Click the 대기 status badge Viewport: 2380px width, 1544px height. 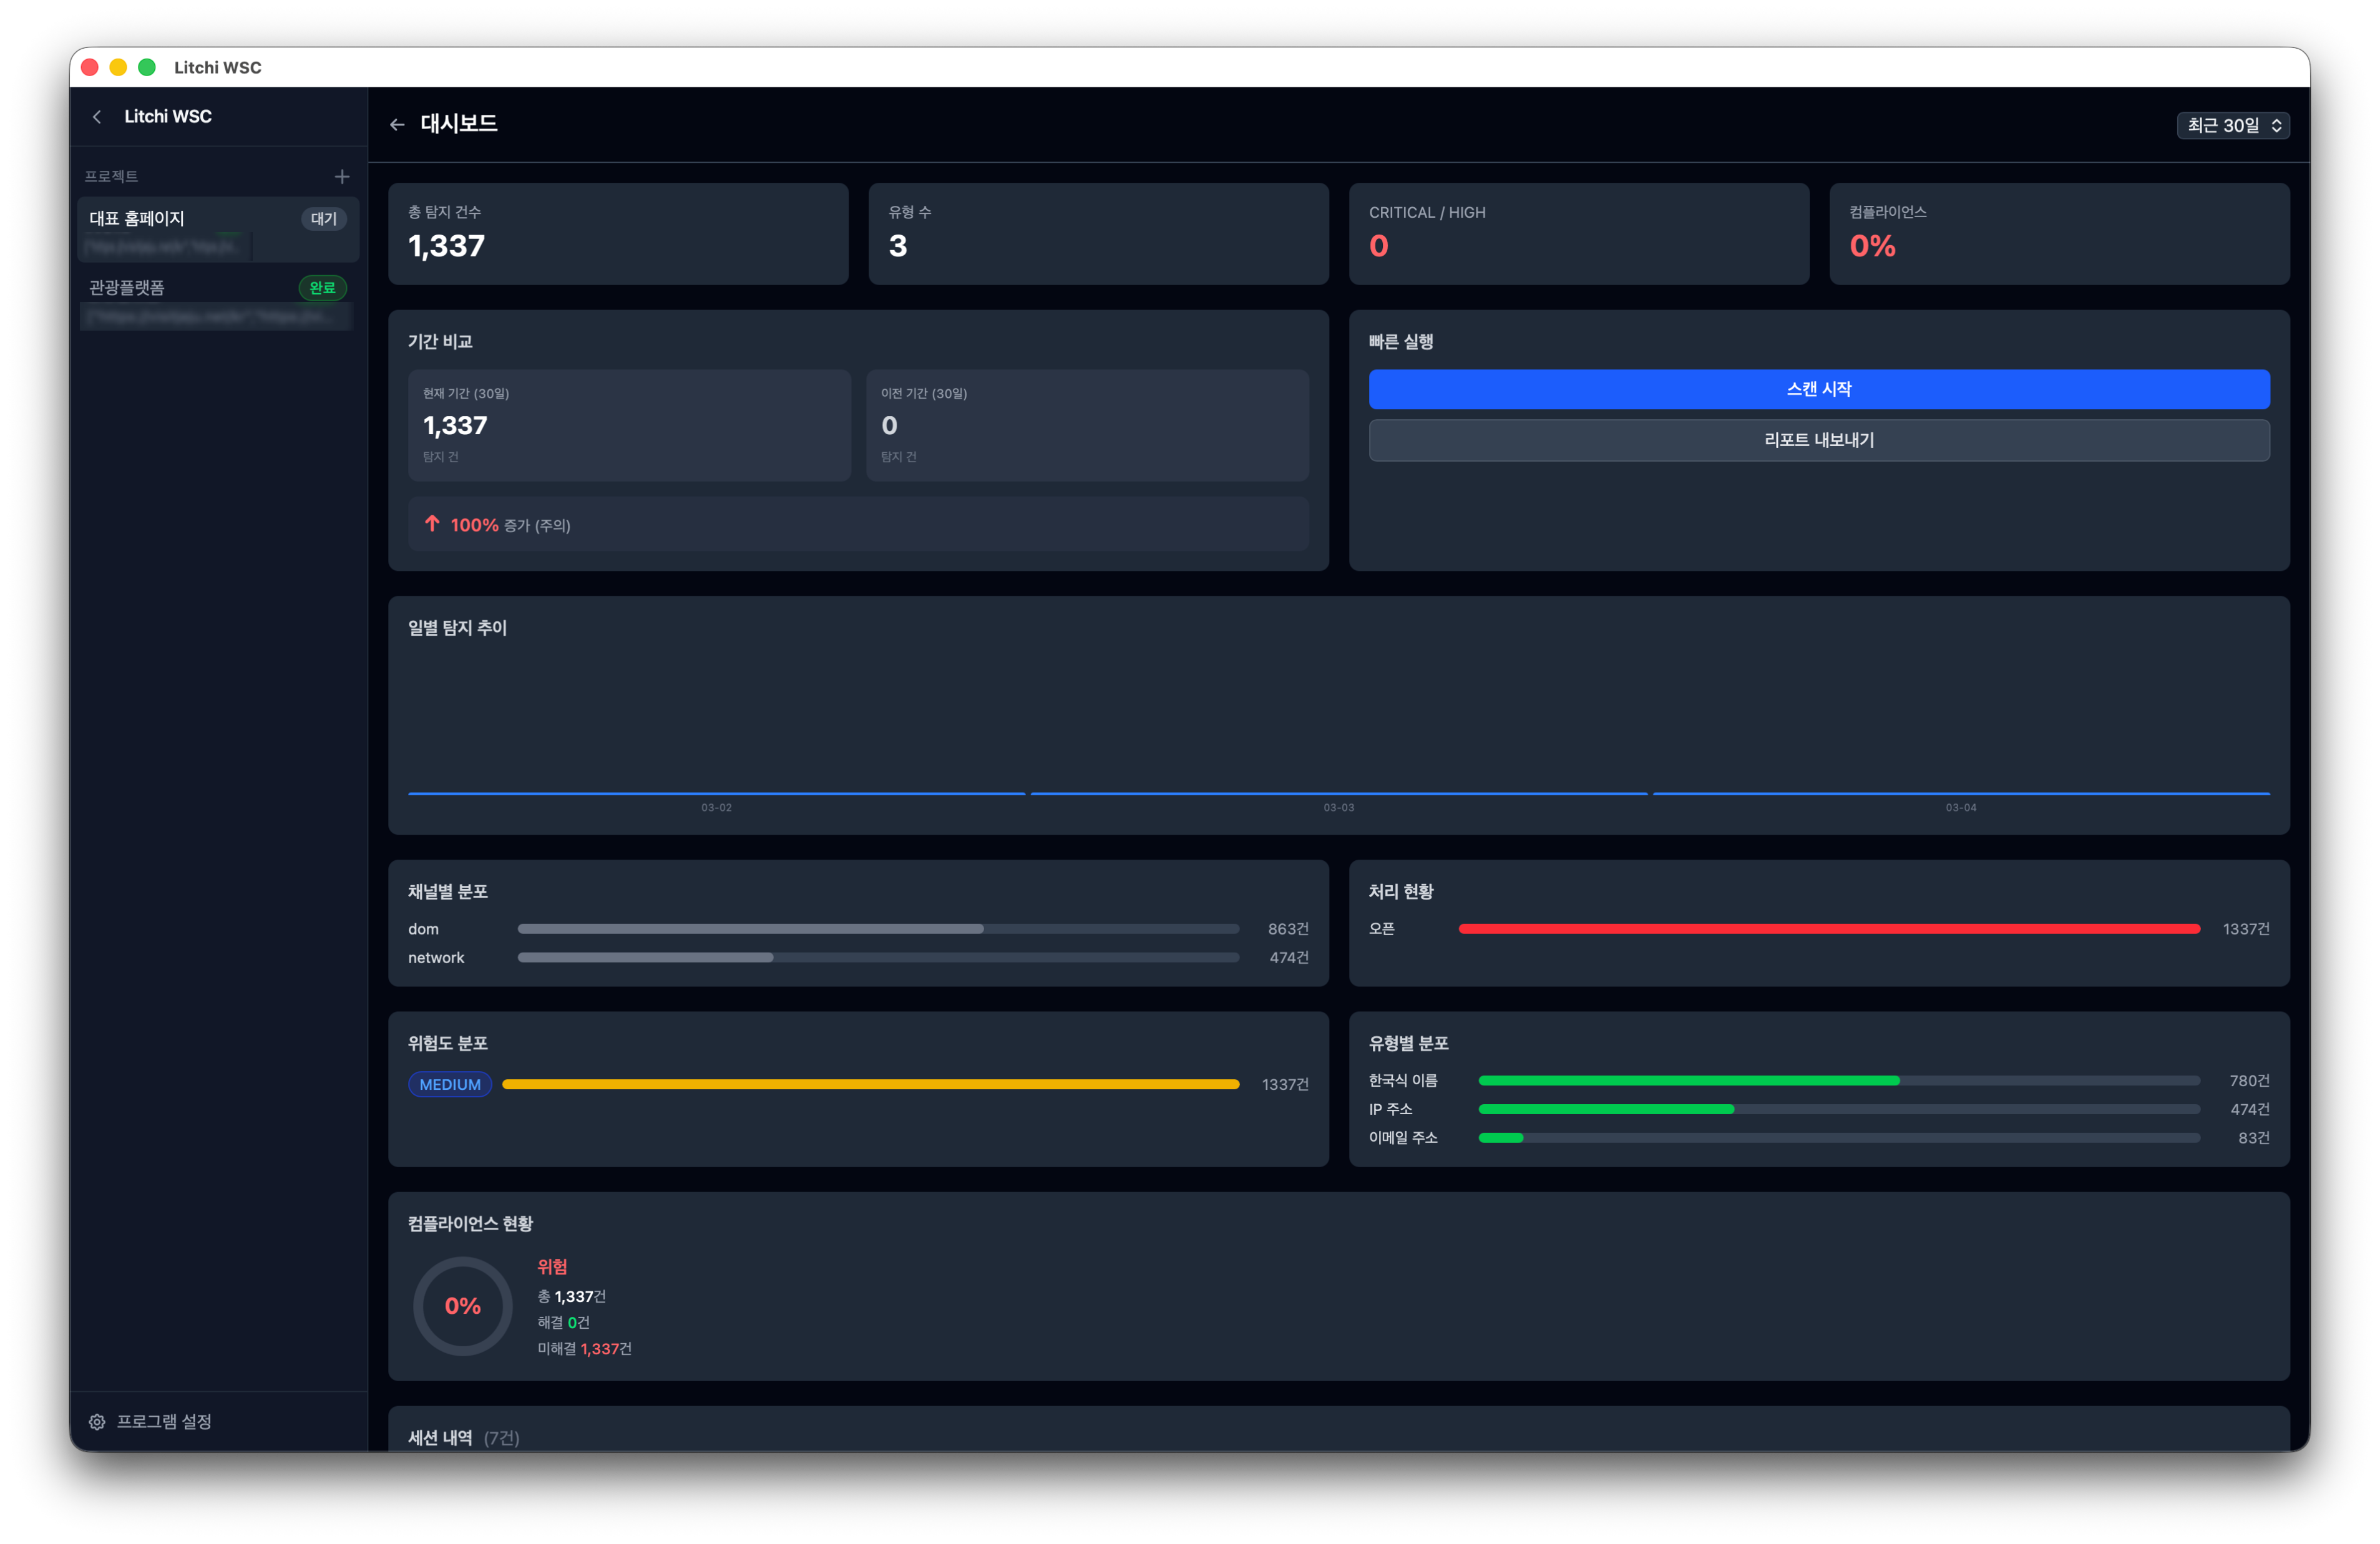click(323, 219)
